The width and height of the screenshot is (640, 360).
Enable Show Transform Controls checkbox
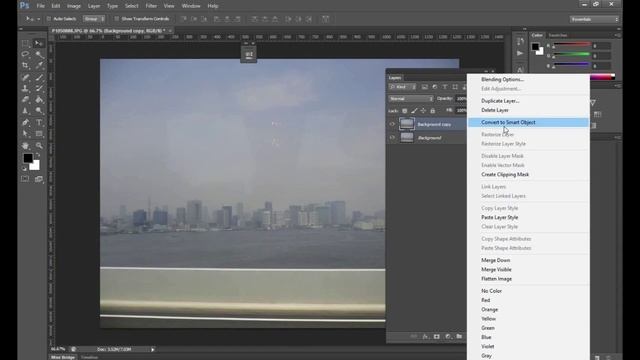116,19
